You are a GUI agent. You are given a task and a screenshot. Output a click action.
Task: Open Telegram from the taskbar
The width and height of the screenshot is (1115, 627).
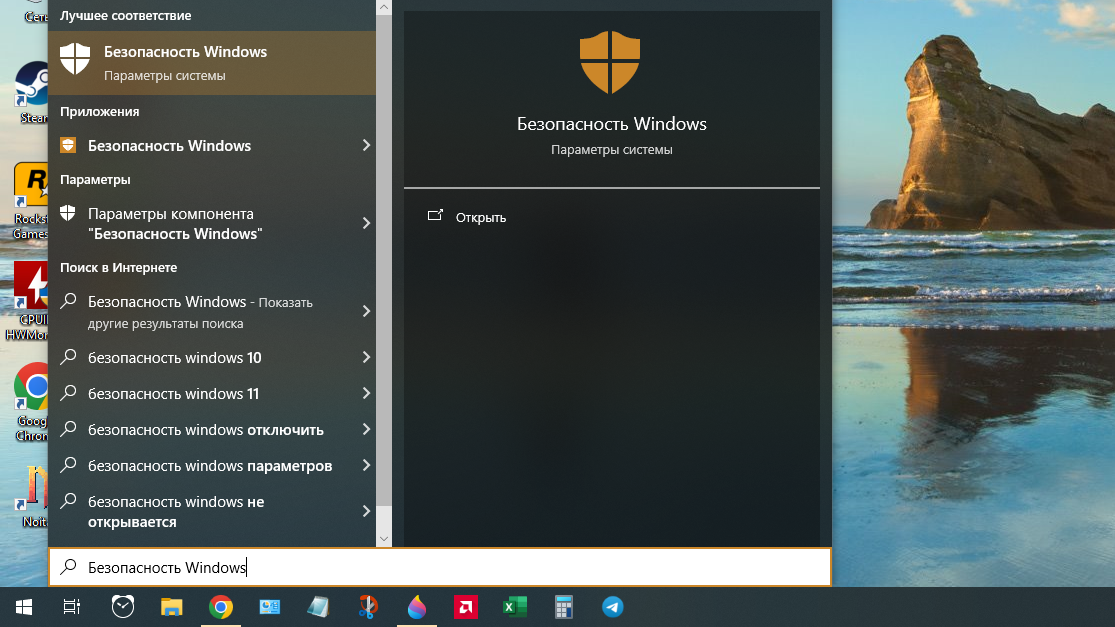(613, 607)
